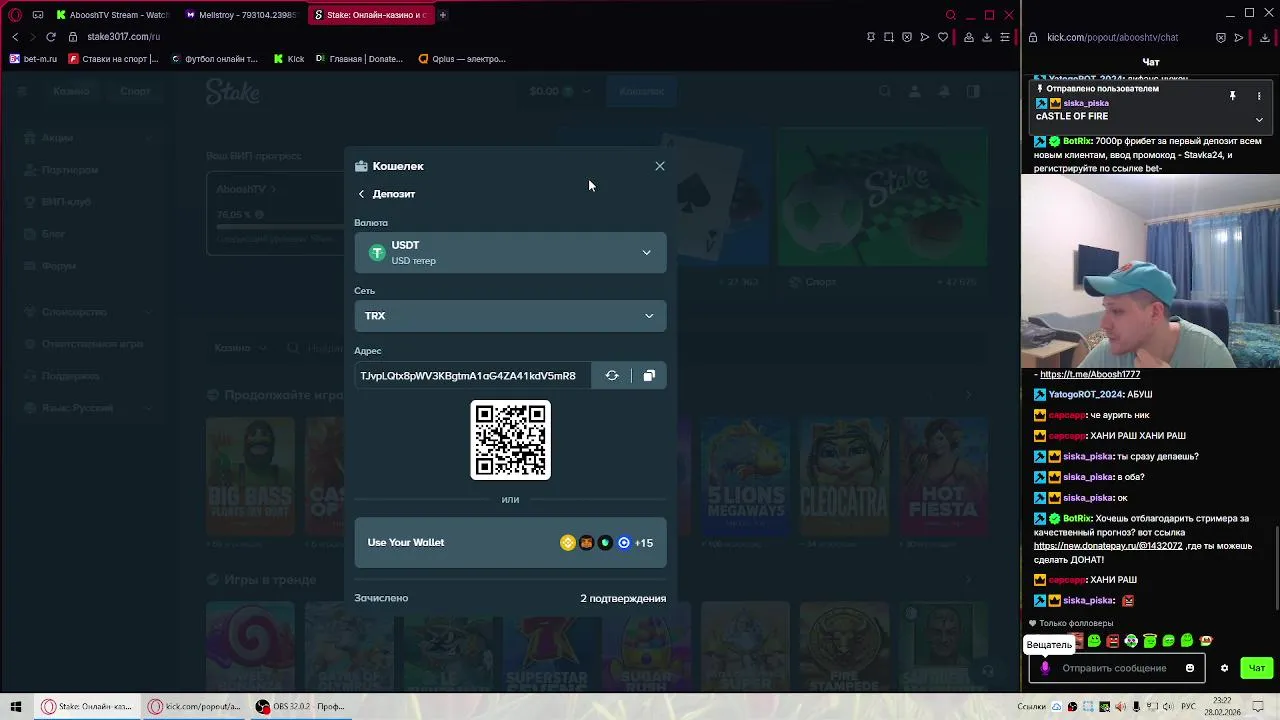Go back via the Депозит arrow

[x=362, y=194]
